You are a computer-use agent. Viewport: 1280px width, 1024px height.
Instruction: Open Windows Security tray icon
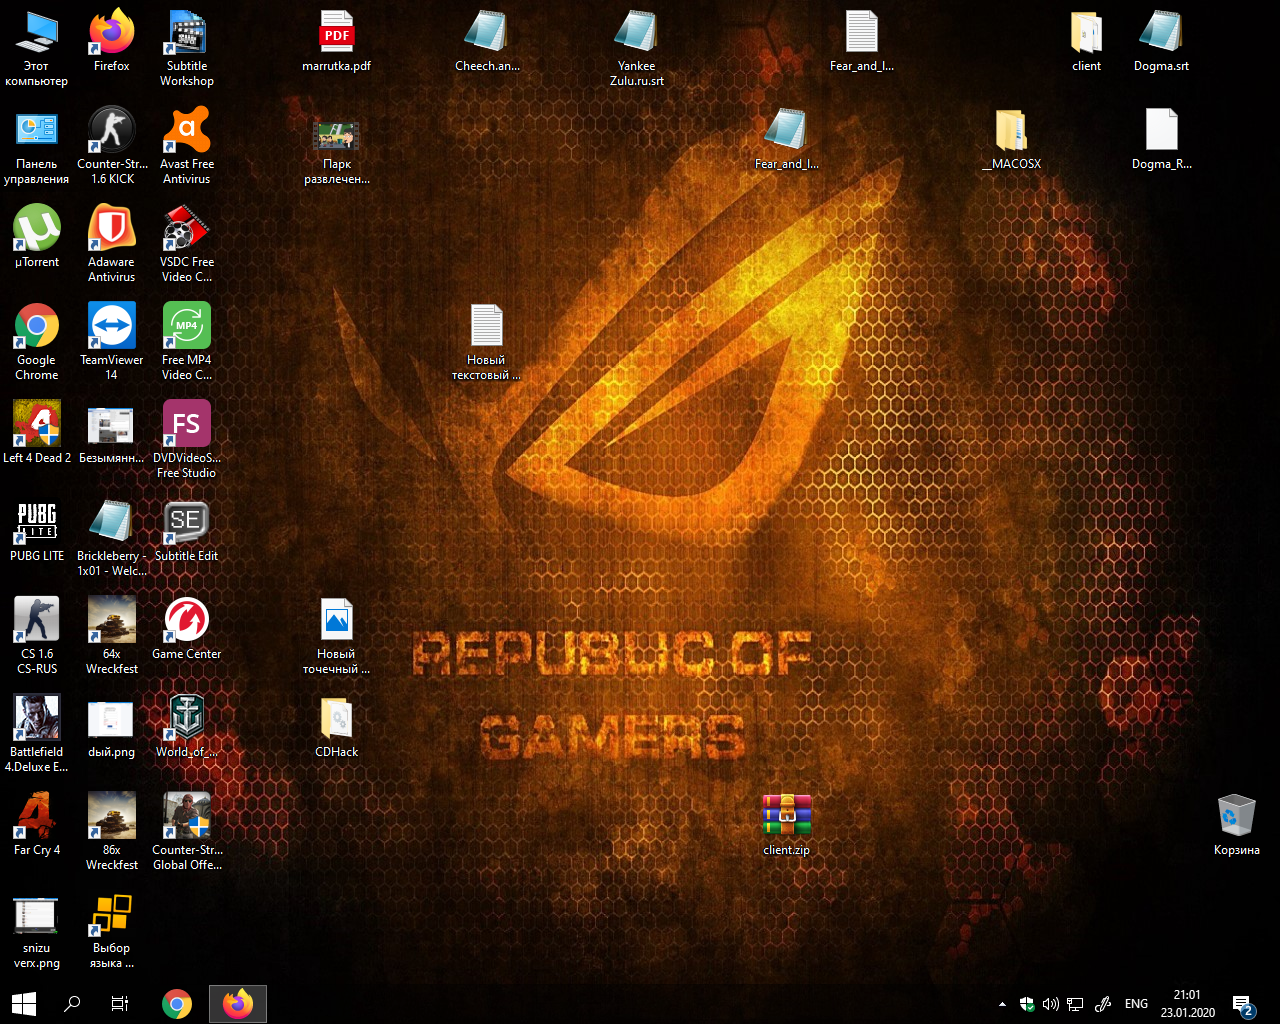coord(1027,1004)
